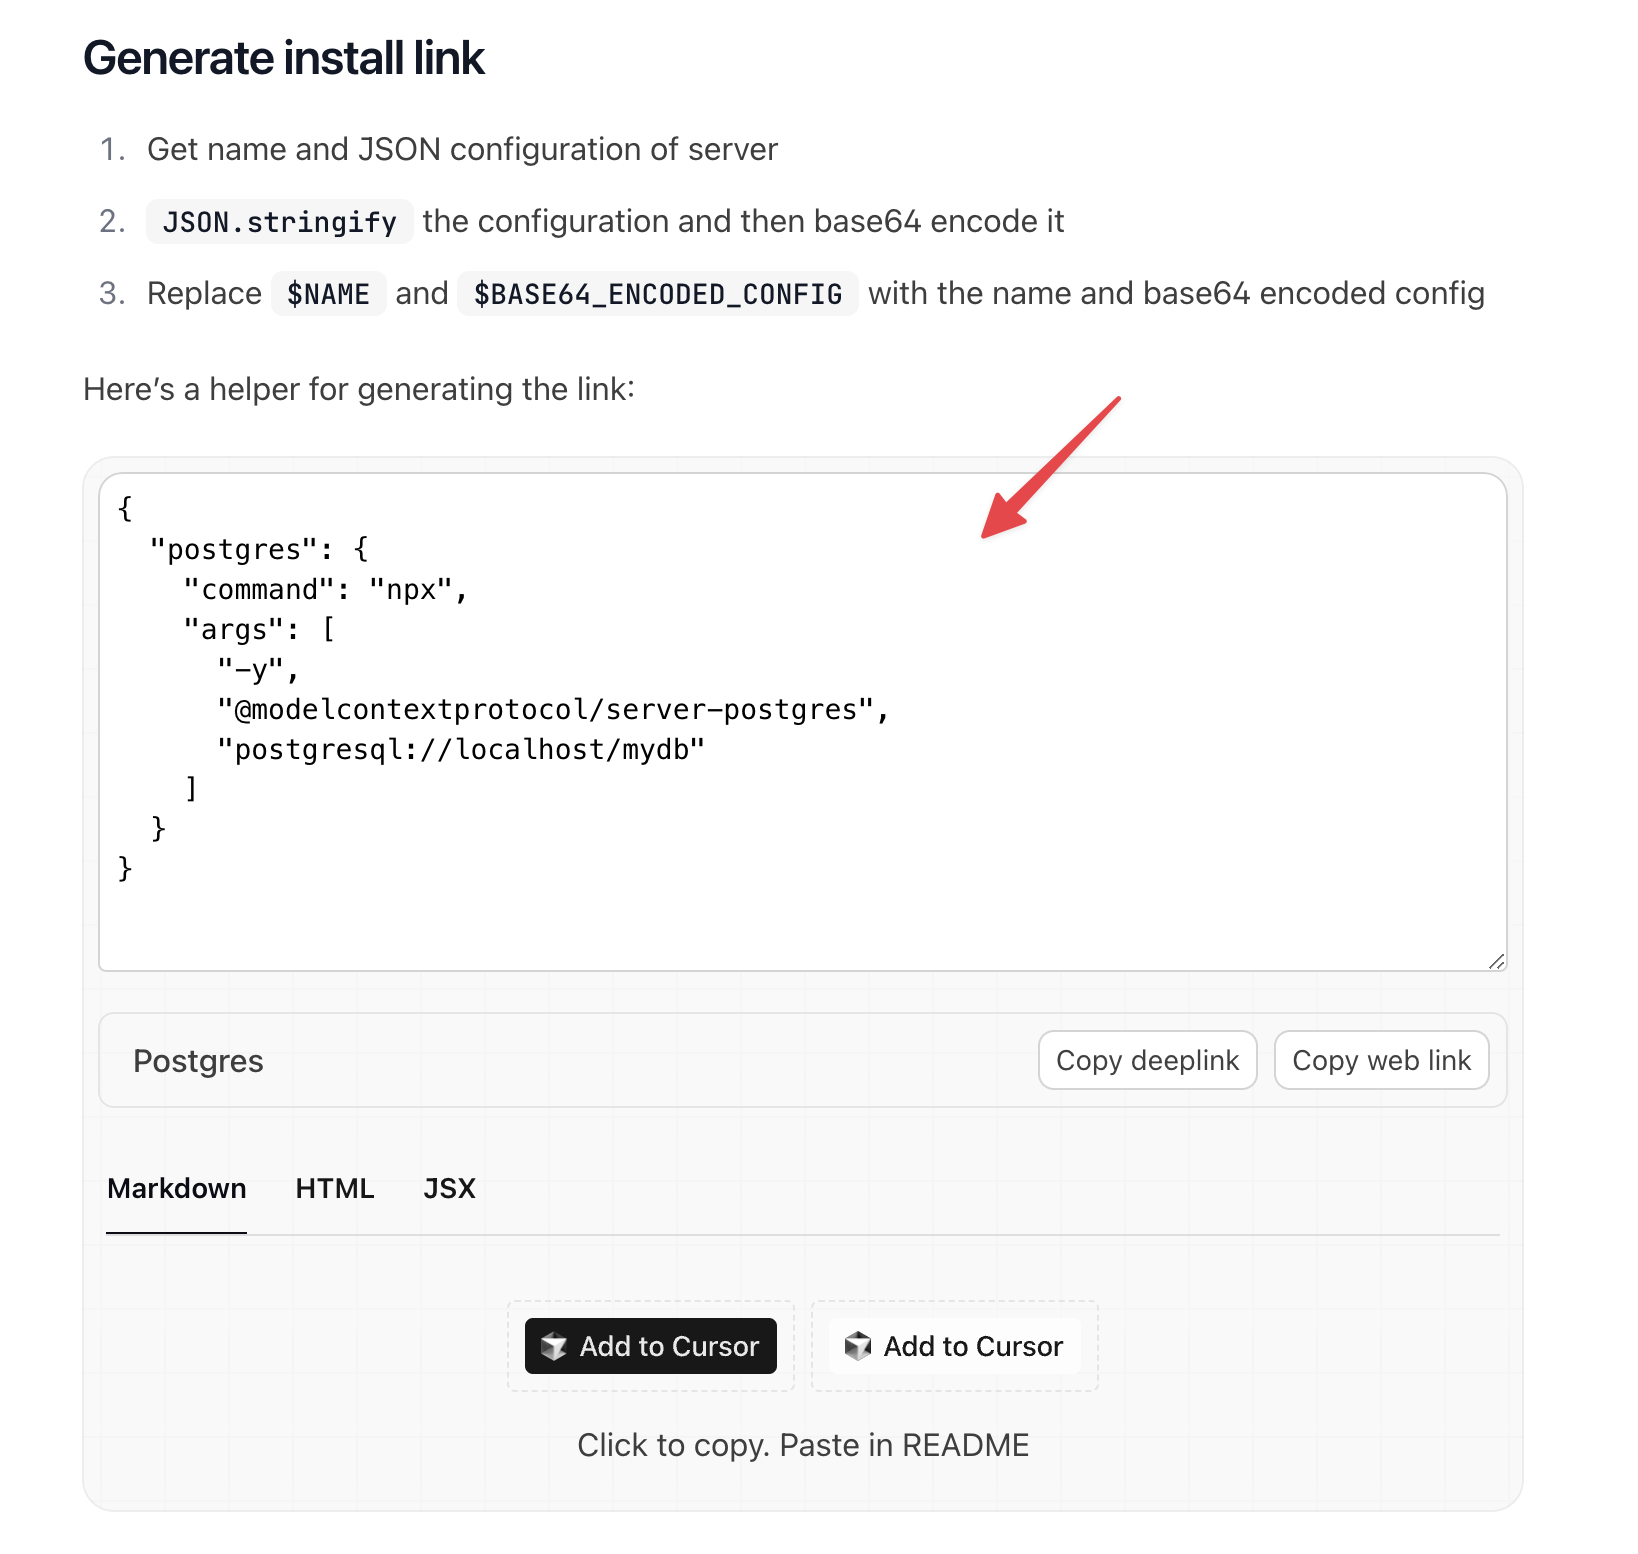This screenshot has height=1554, width=1638.
Task: Click the Generate install link heading
Action: pos(284,58)
